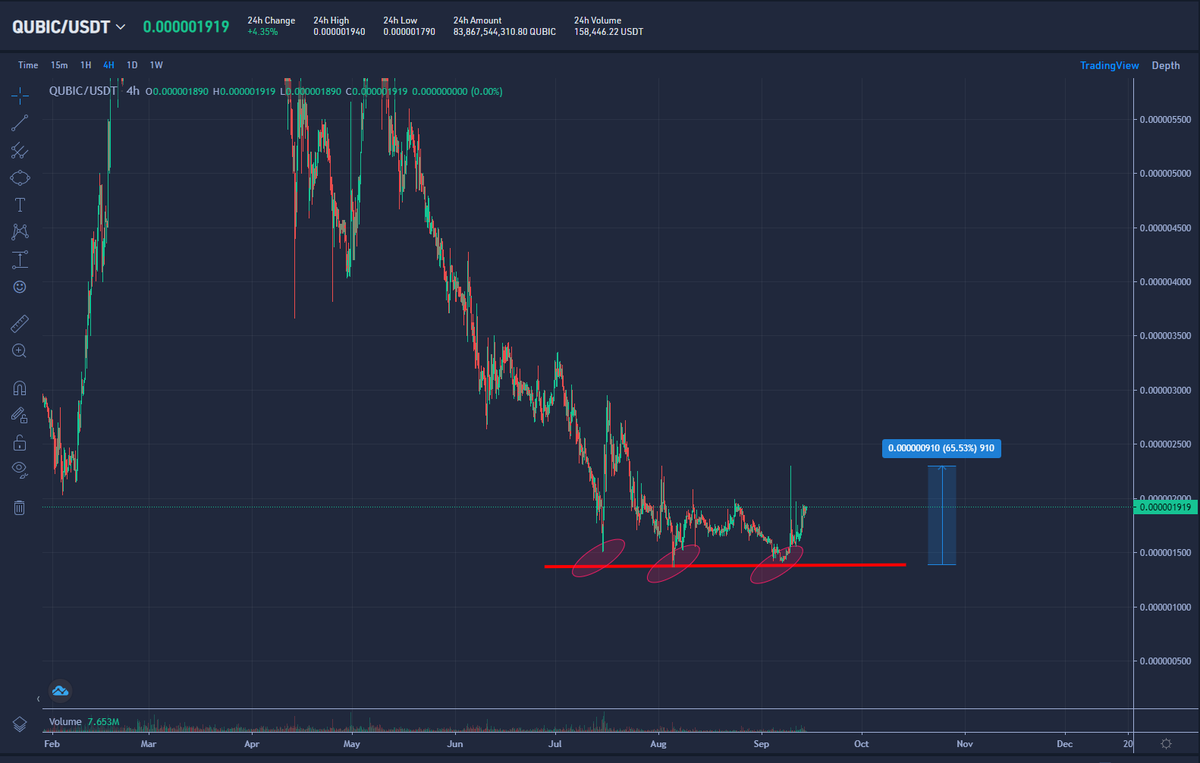Select the ruler measure tool
The image size is (1200, 763).
(x=20, y=324)
